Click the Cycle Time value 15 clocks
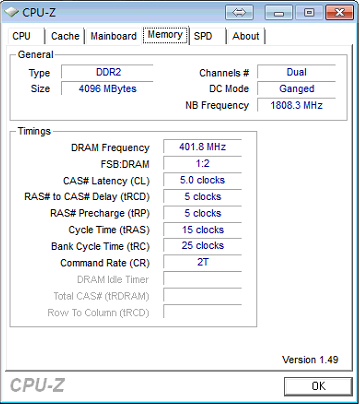The height and width of the screenshot is (404, 360). click(202, 229)
